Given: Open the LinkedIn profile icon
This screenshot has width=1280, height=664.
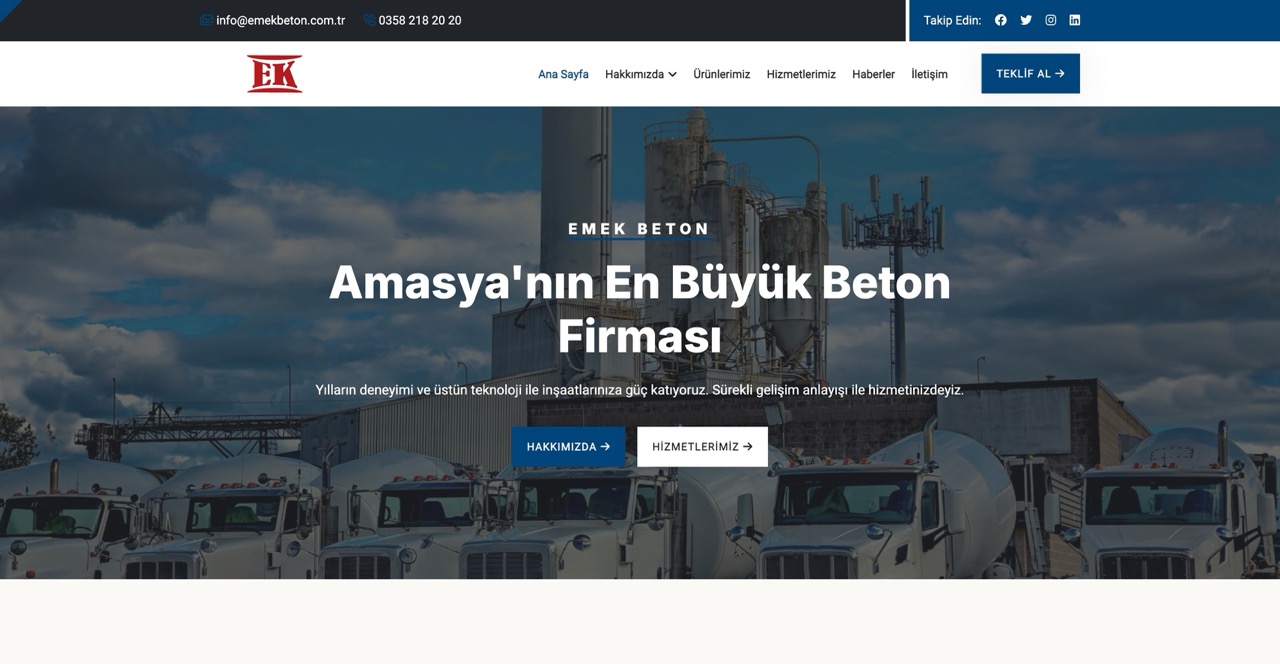Looking at the screenshot, I should coord(1074,19).
